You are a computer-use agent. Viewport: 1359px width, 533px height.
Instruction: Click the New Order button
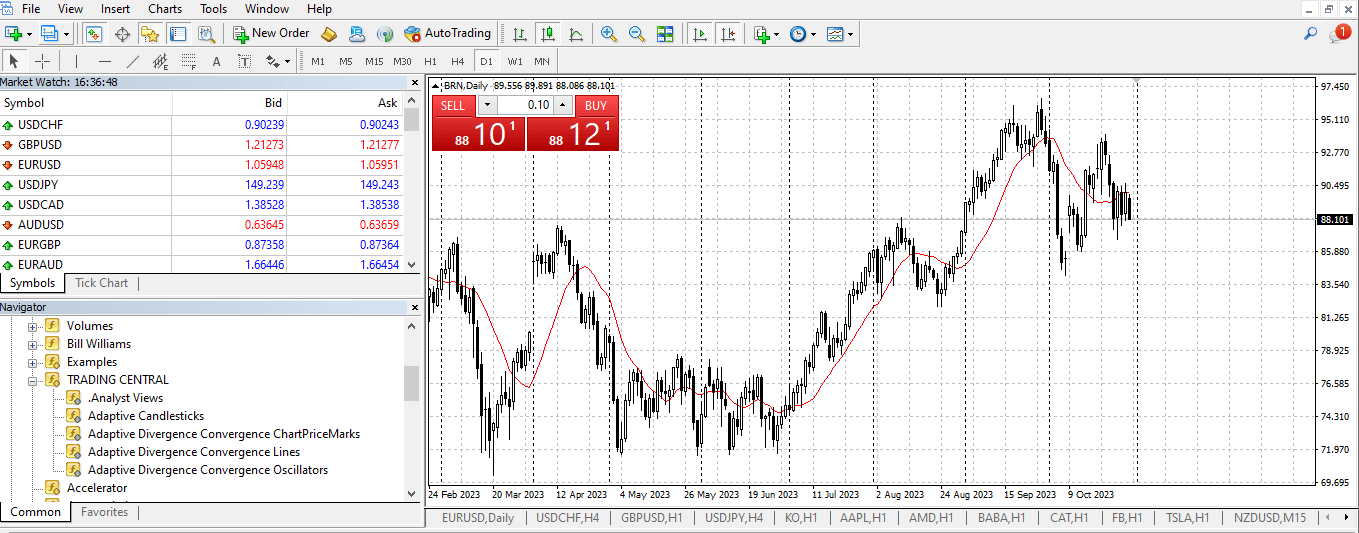tap(271, 34)
